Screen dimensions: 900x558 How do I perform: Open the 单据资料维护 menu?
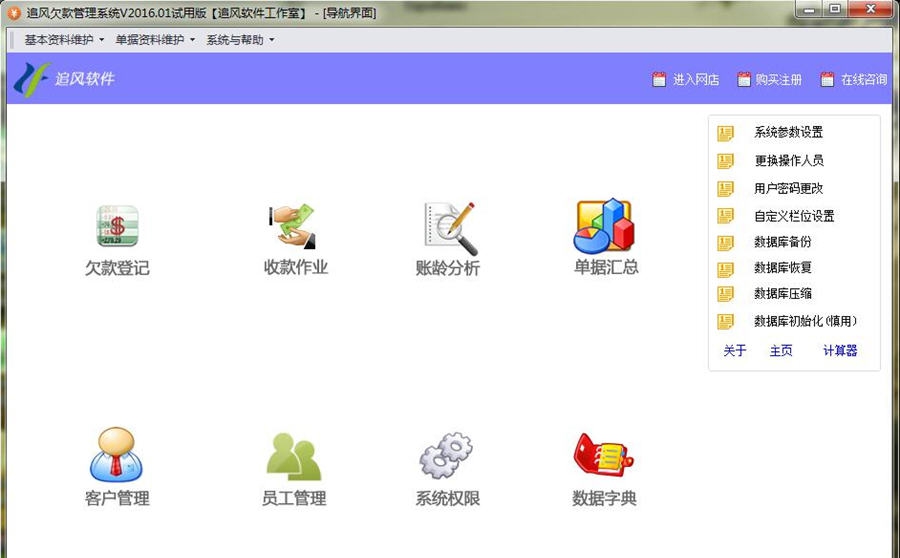[150, 40]
